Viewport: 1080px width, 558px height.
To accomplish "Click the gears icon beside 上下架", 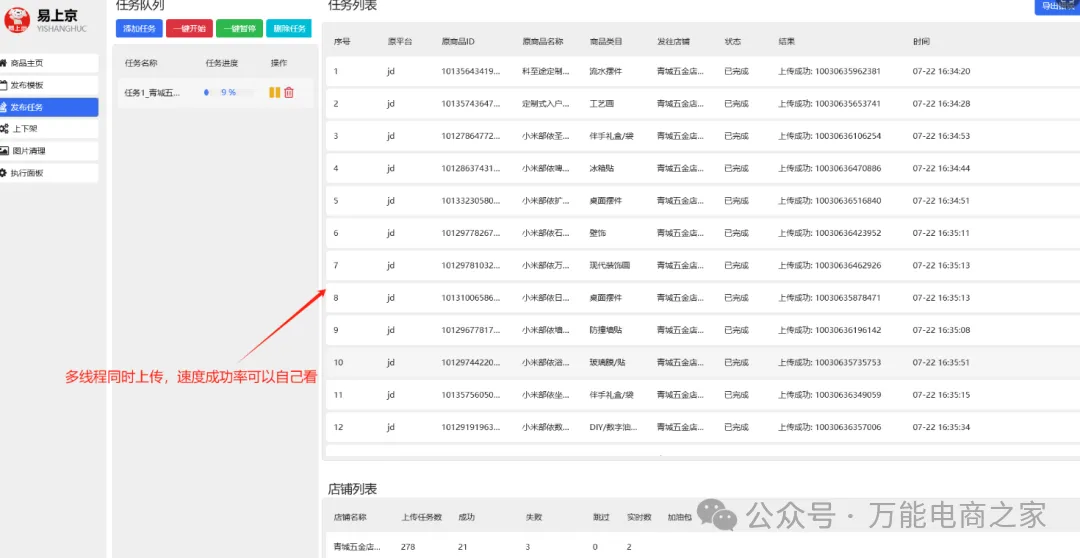I will 5,129.
